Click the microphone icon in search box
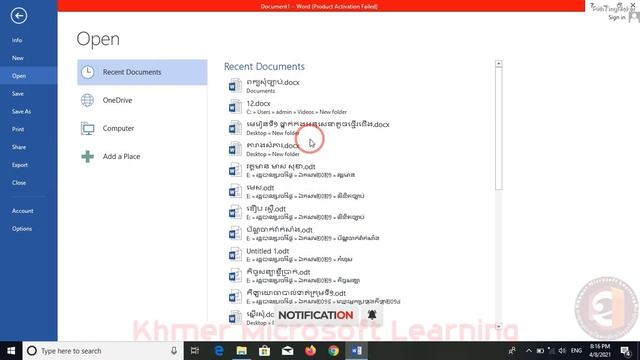Screen dimensions: 640x360 pos(174,351)
